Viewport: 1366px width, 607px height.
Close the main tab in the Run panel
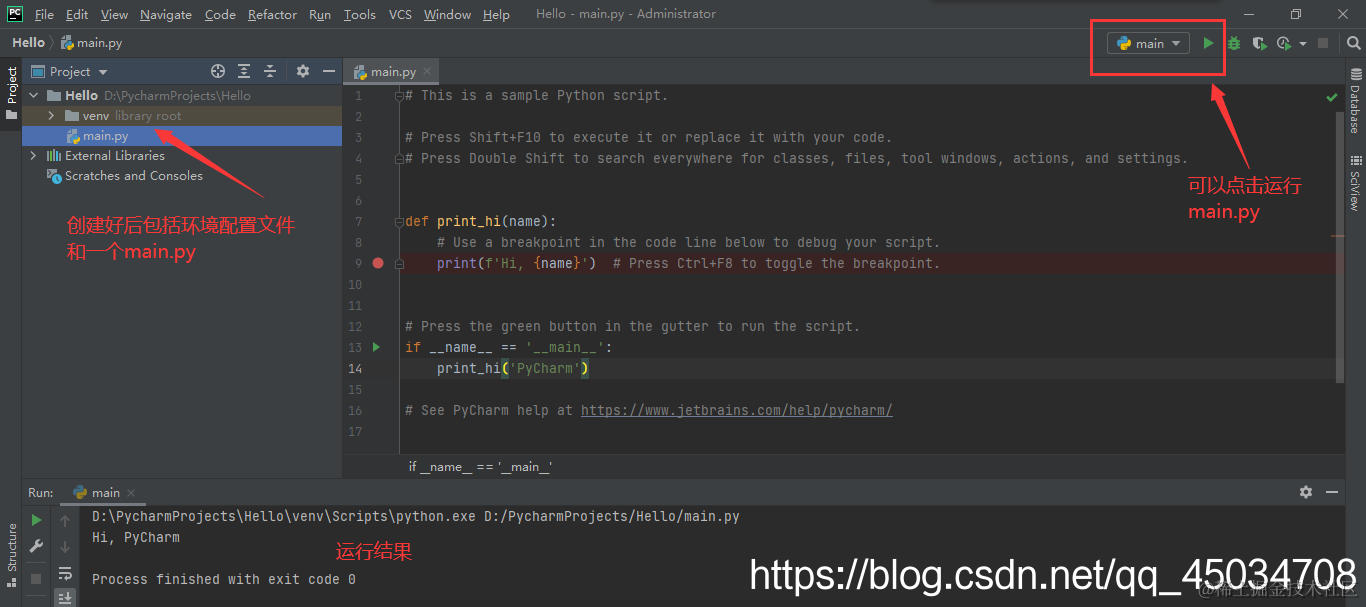[130, 492]
